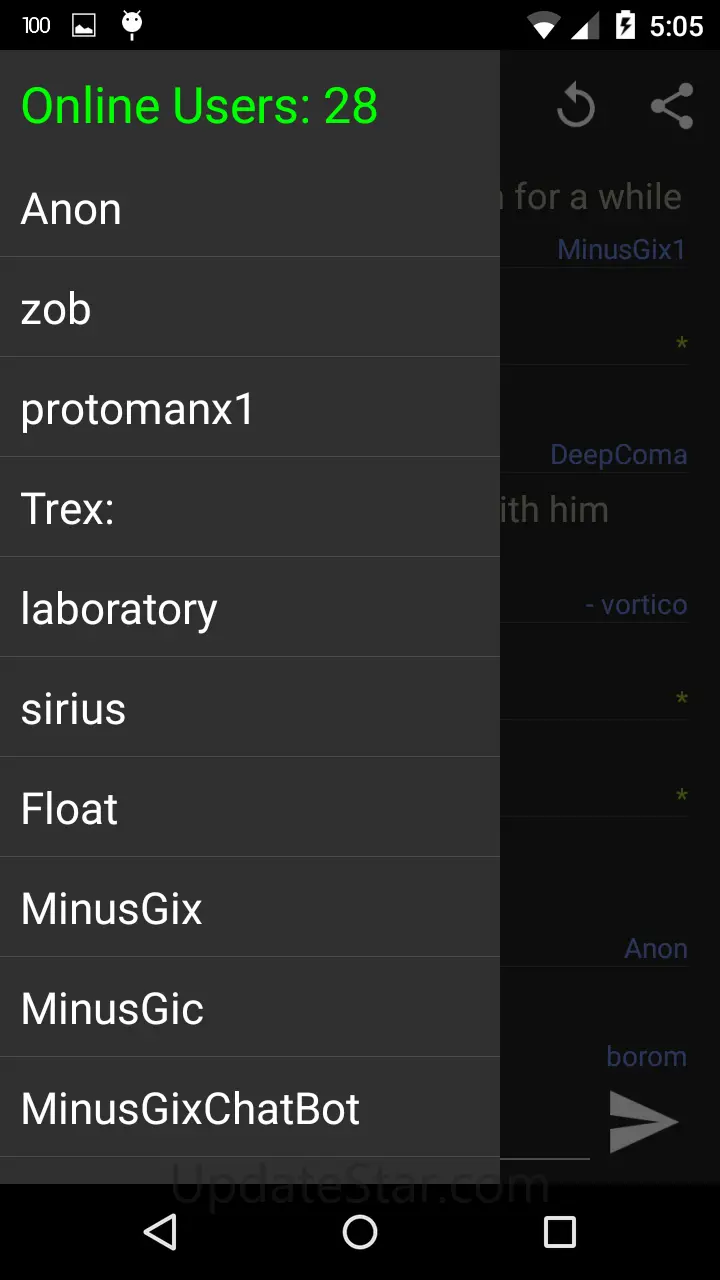
Task: Select sirius in the user list
Action: coord(250,709)
